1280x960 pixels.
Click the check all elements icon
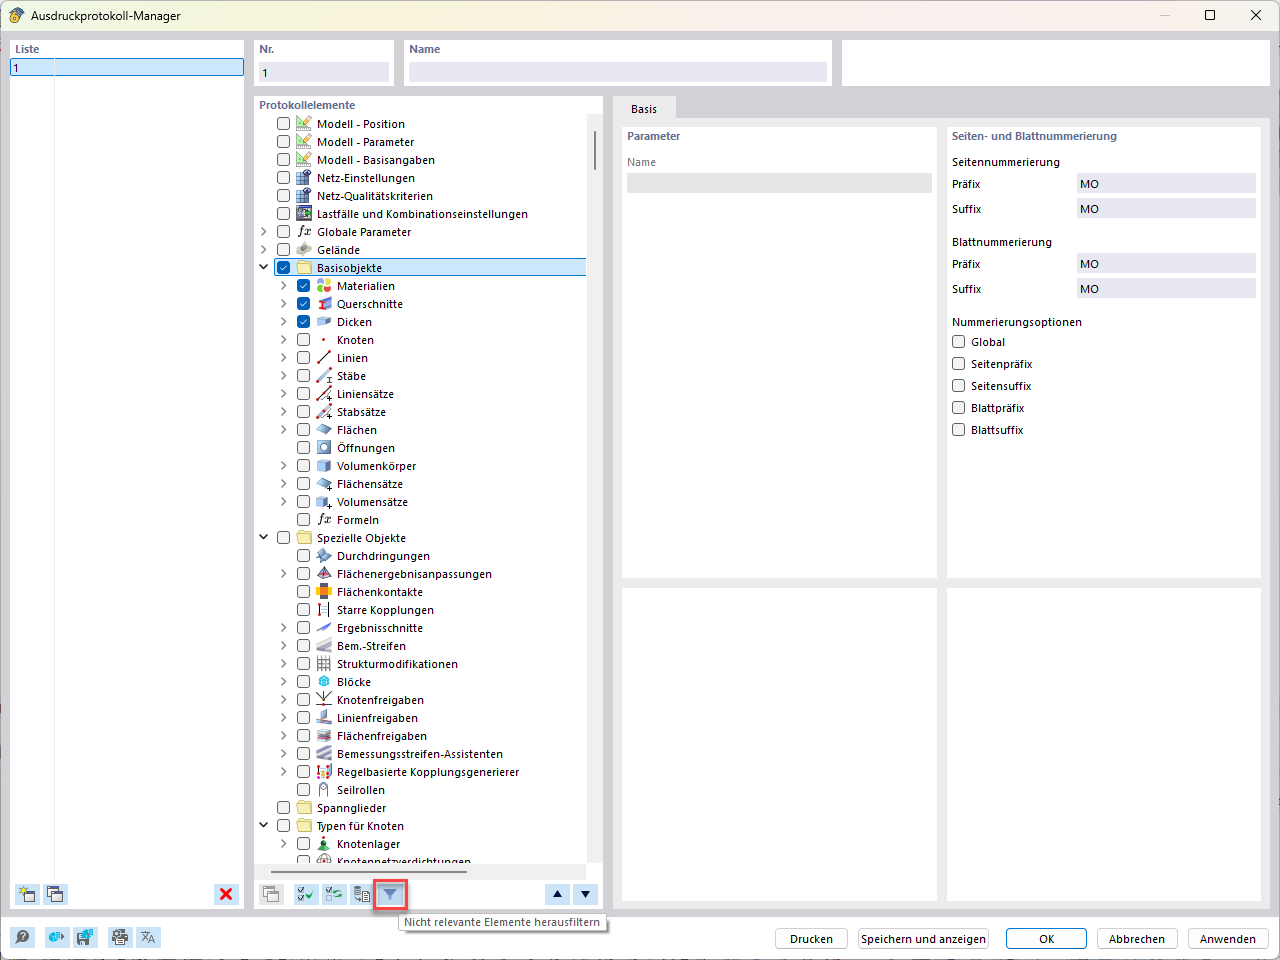(x=306, y=894)
